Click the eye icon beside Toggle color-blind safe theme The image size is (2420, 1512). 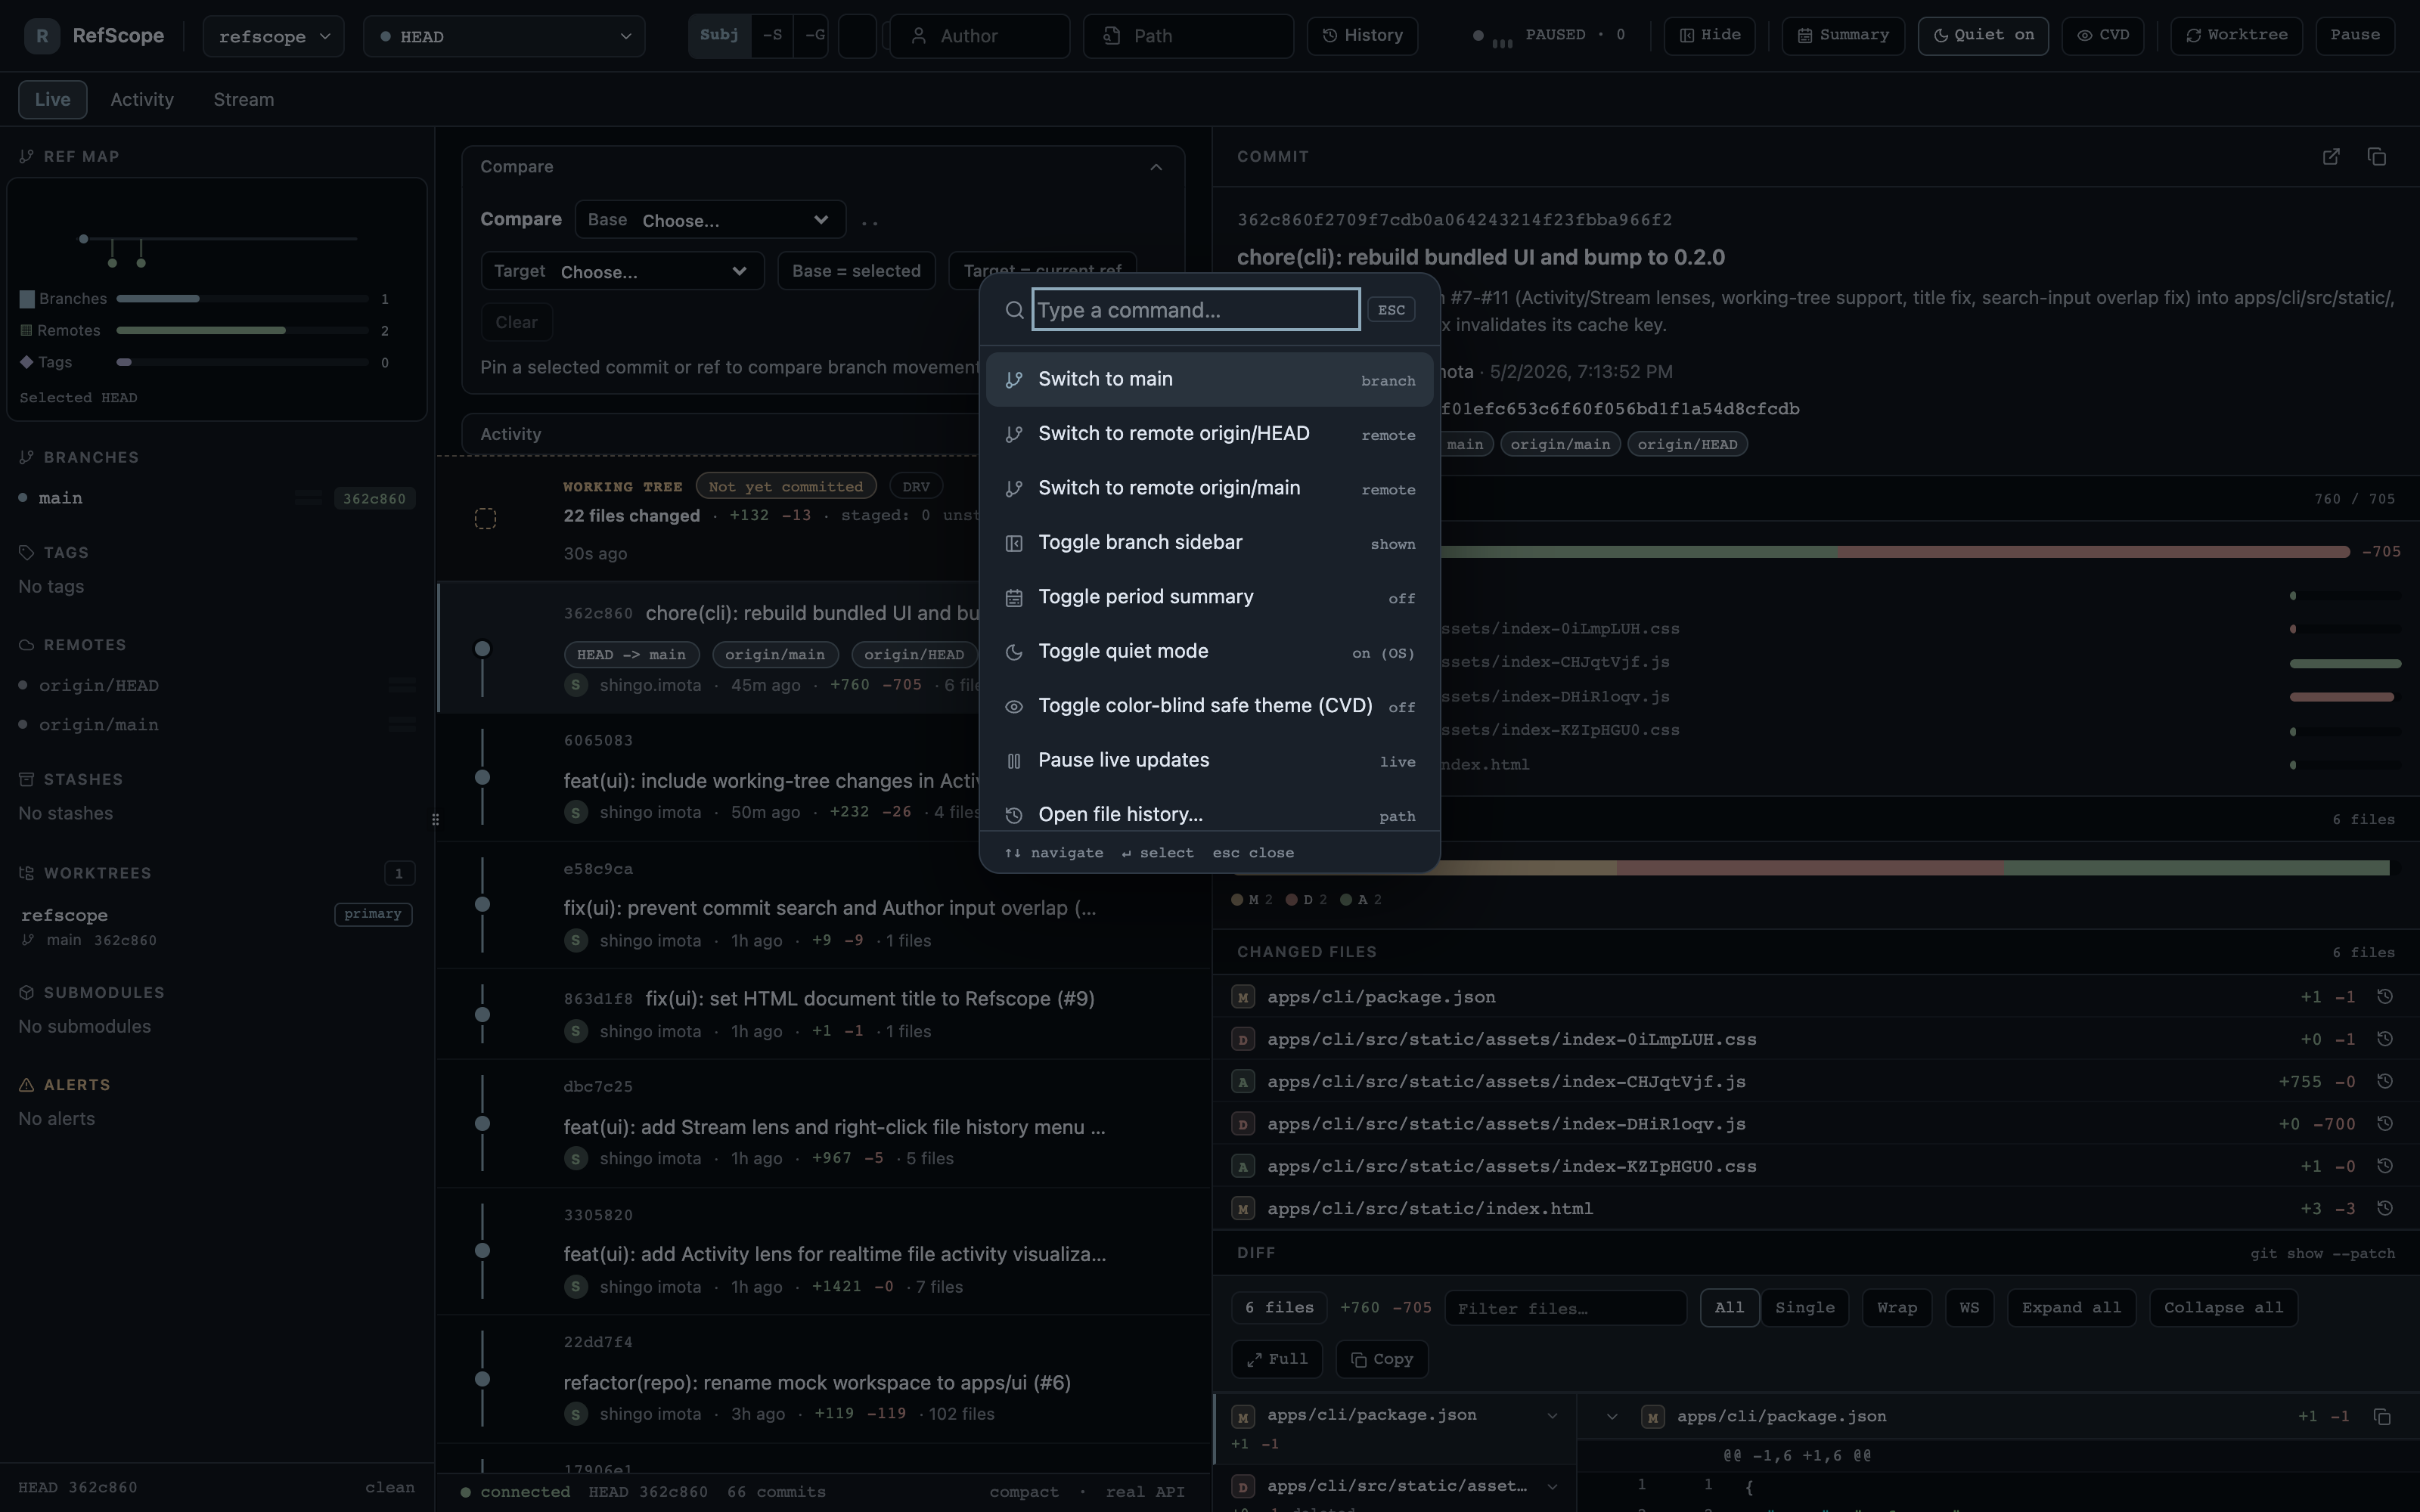(x=1014, y=707)
